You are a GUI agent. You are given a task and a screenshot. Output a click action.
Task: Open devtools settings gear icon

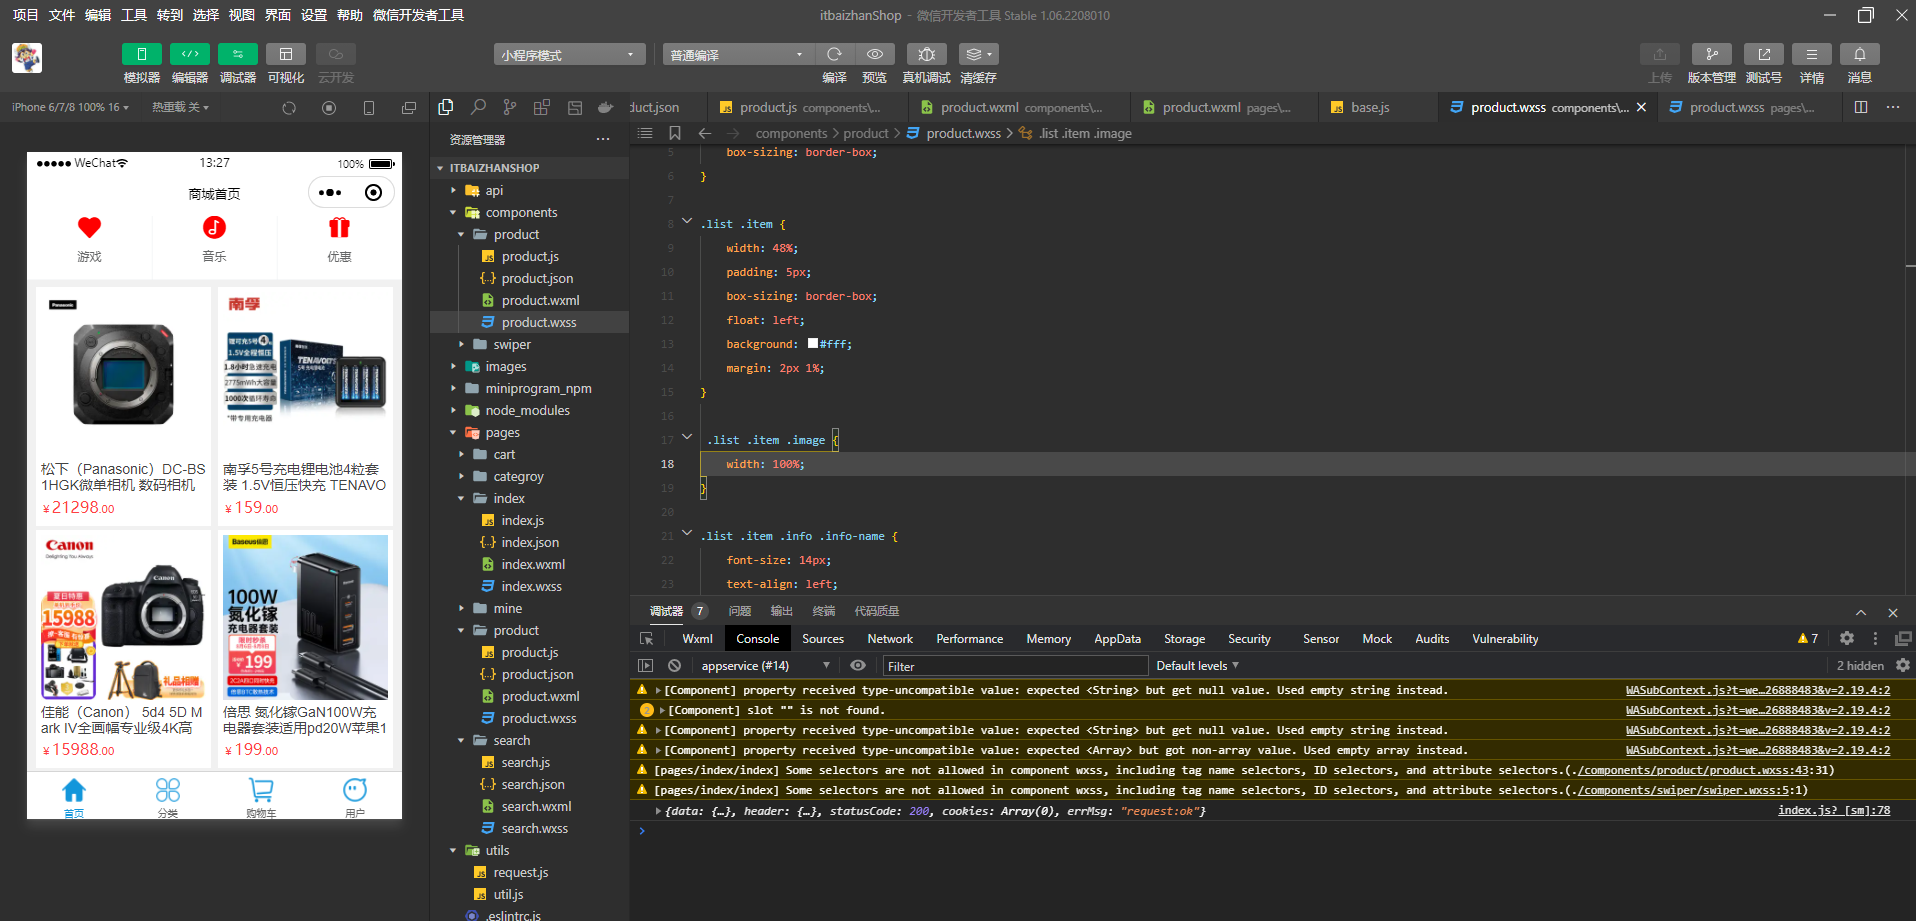click(x=1847, y=638)
